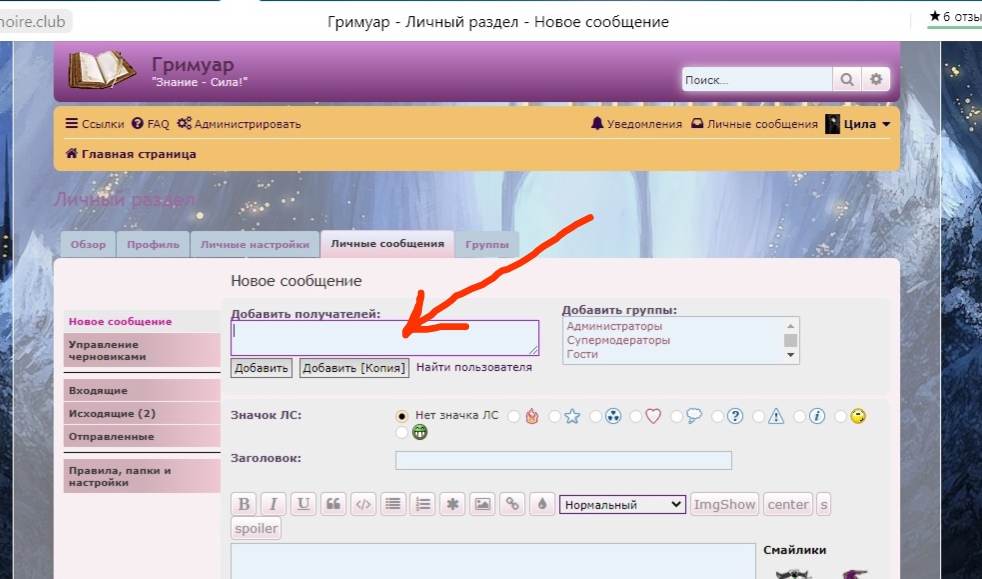
Task: Select the italic formatting icon
Action: (x=273, y=503)
